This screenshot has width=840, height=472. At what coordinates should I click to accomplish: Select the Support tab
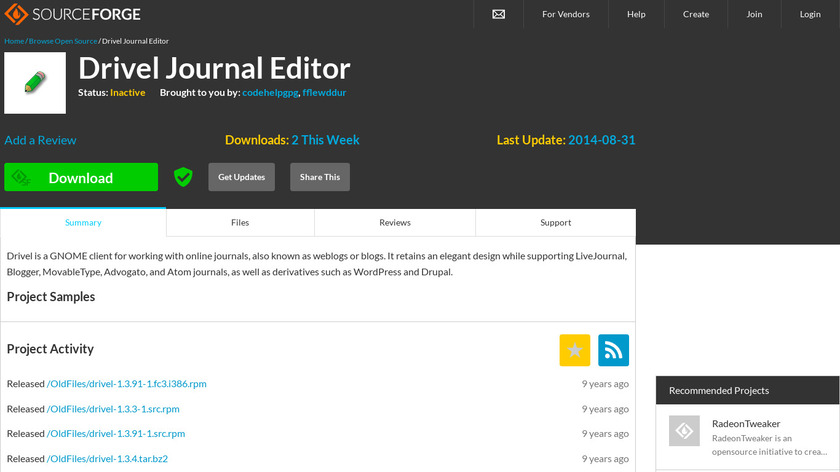pos(555,223)
